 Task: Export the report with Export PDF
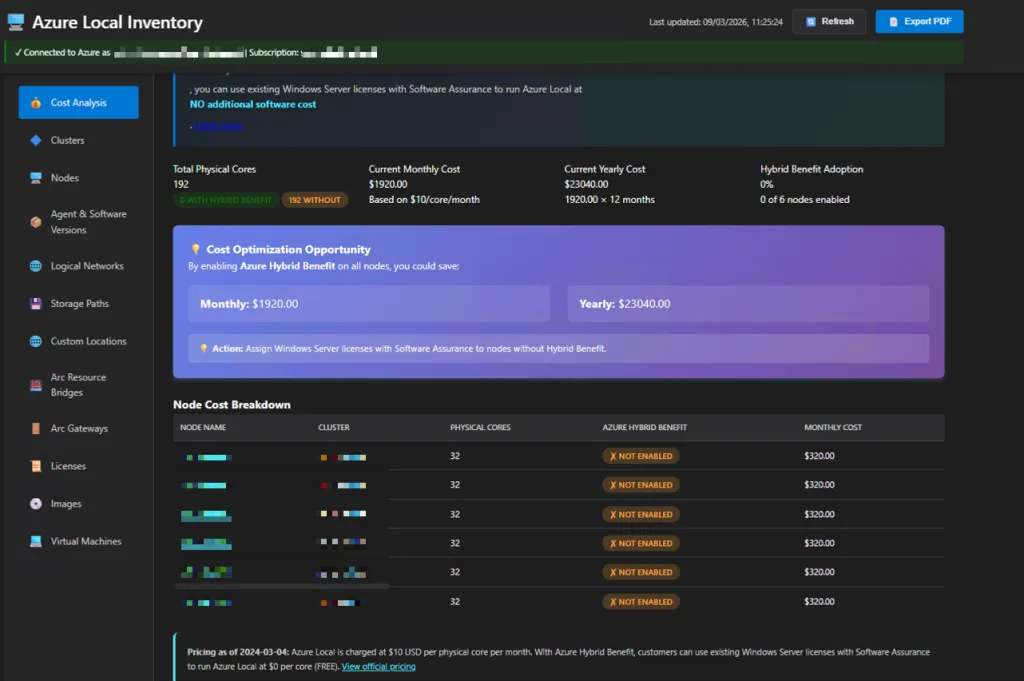(919, 21)
